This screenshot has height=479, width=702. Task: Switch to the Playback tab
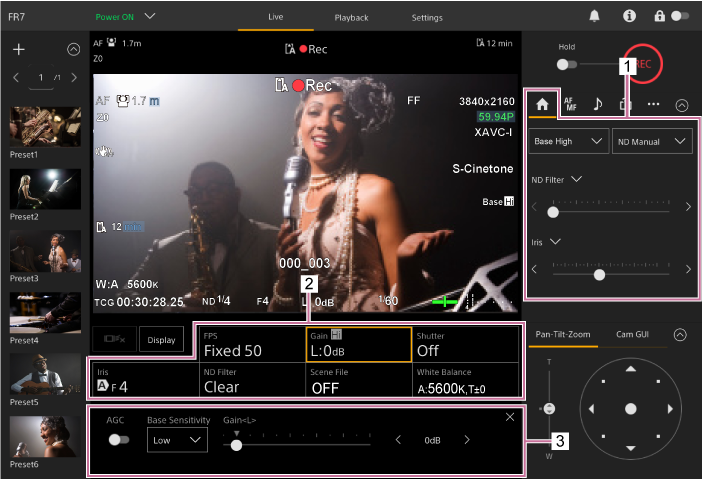pyautogui.click(x=350, y=18)
